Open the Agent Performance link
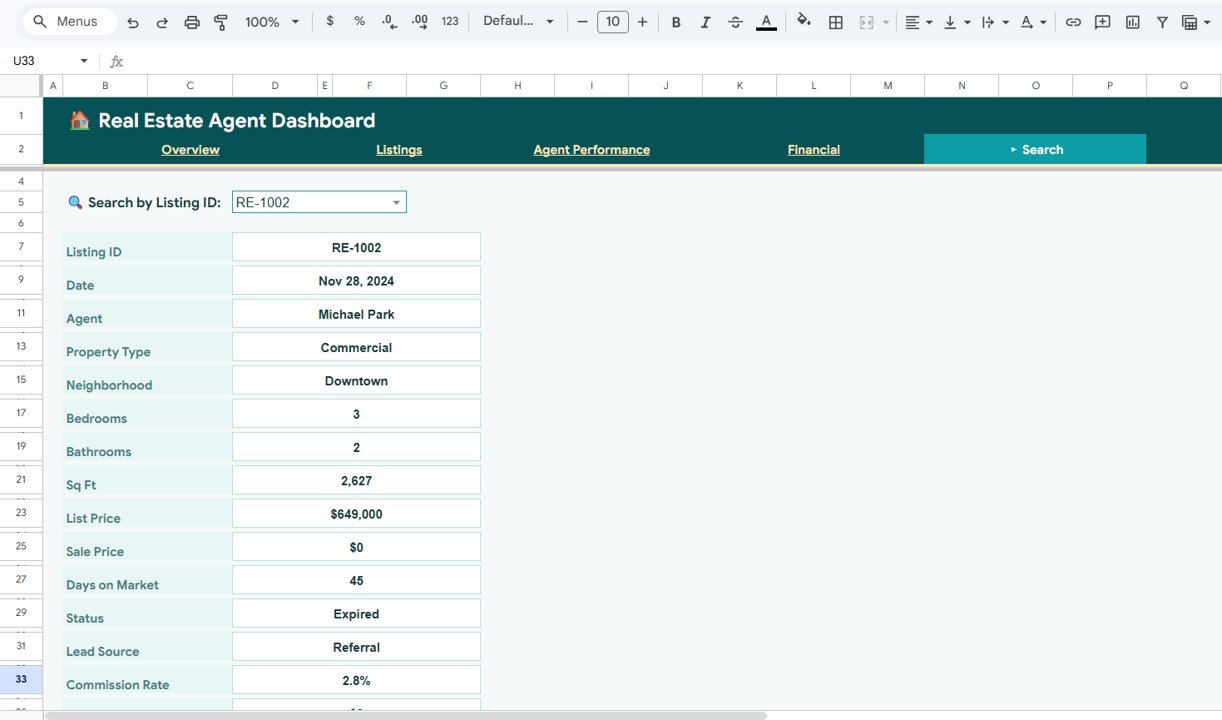This screenshot has height=720, width=1222. coord(591,149)
